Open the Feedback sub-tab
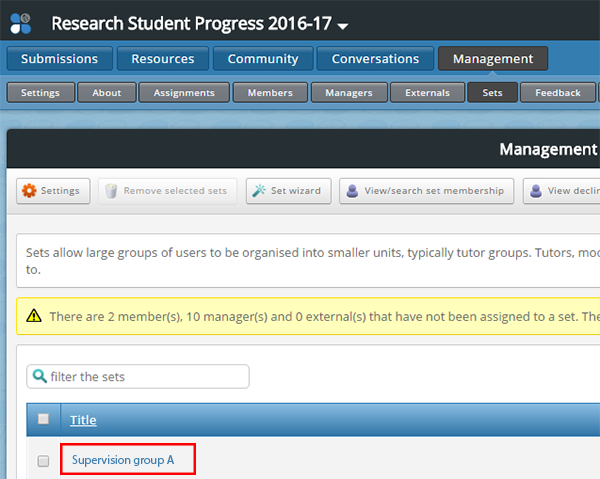The image size is (600, 479). point(558,93)
